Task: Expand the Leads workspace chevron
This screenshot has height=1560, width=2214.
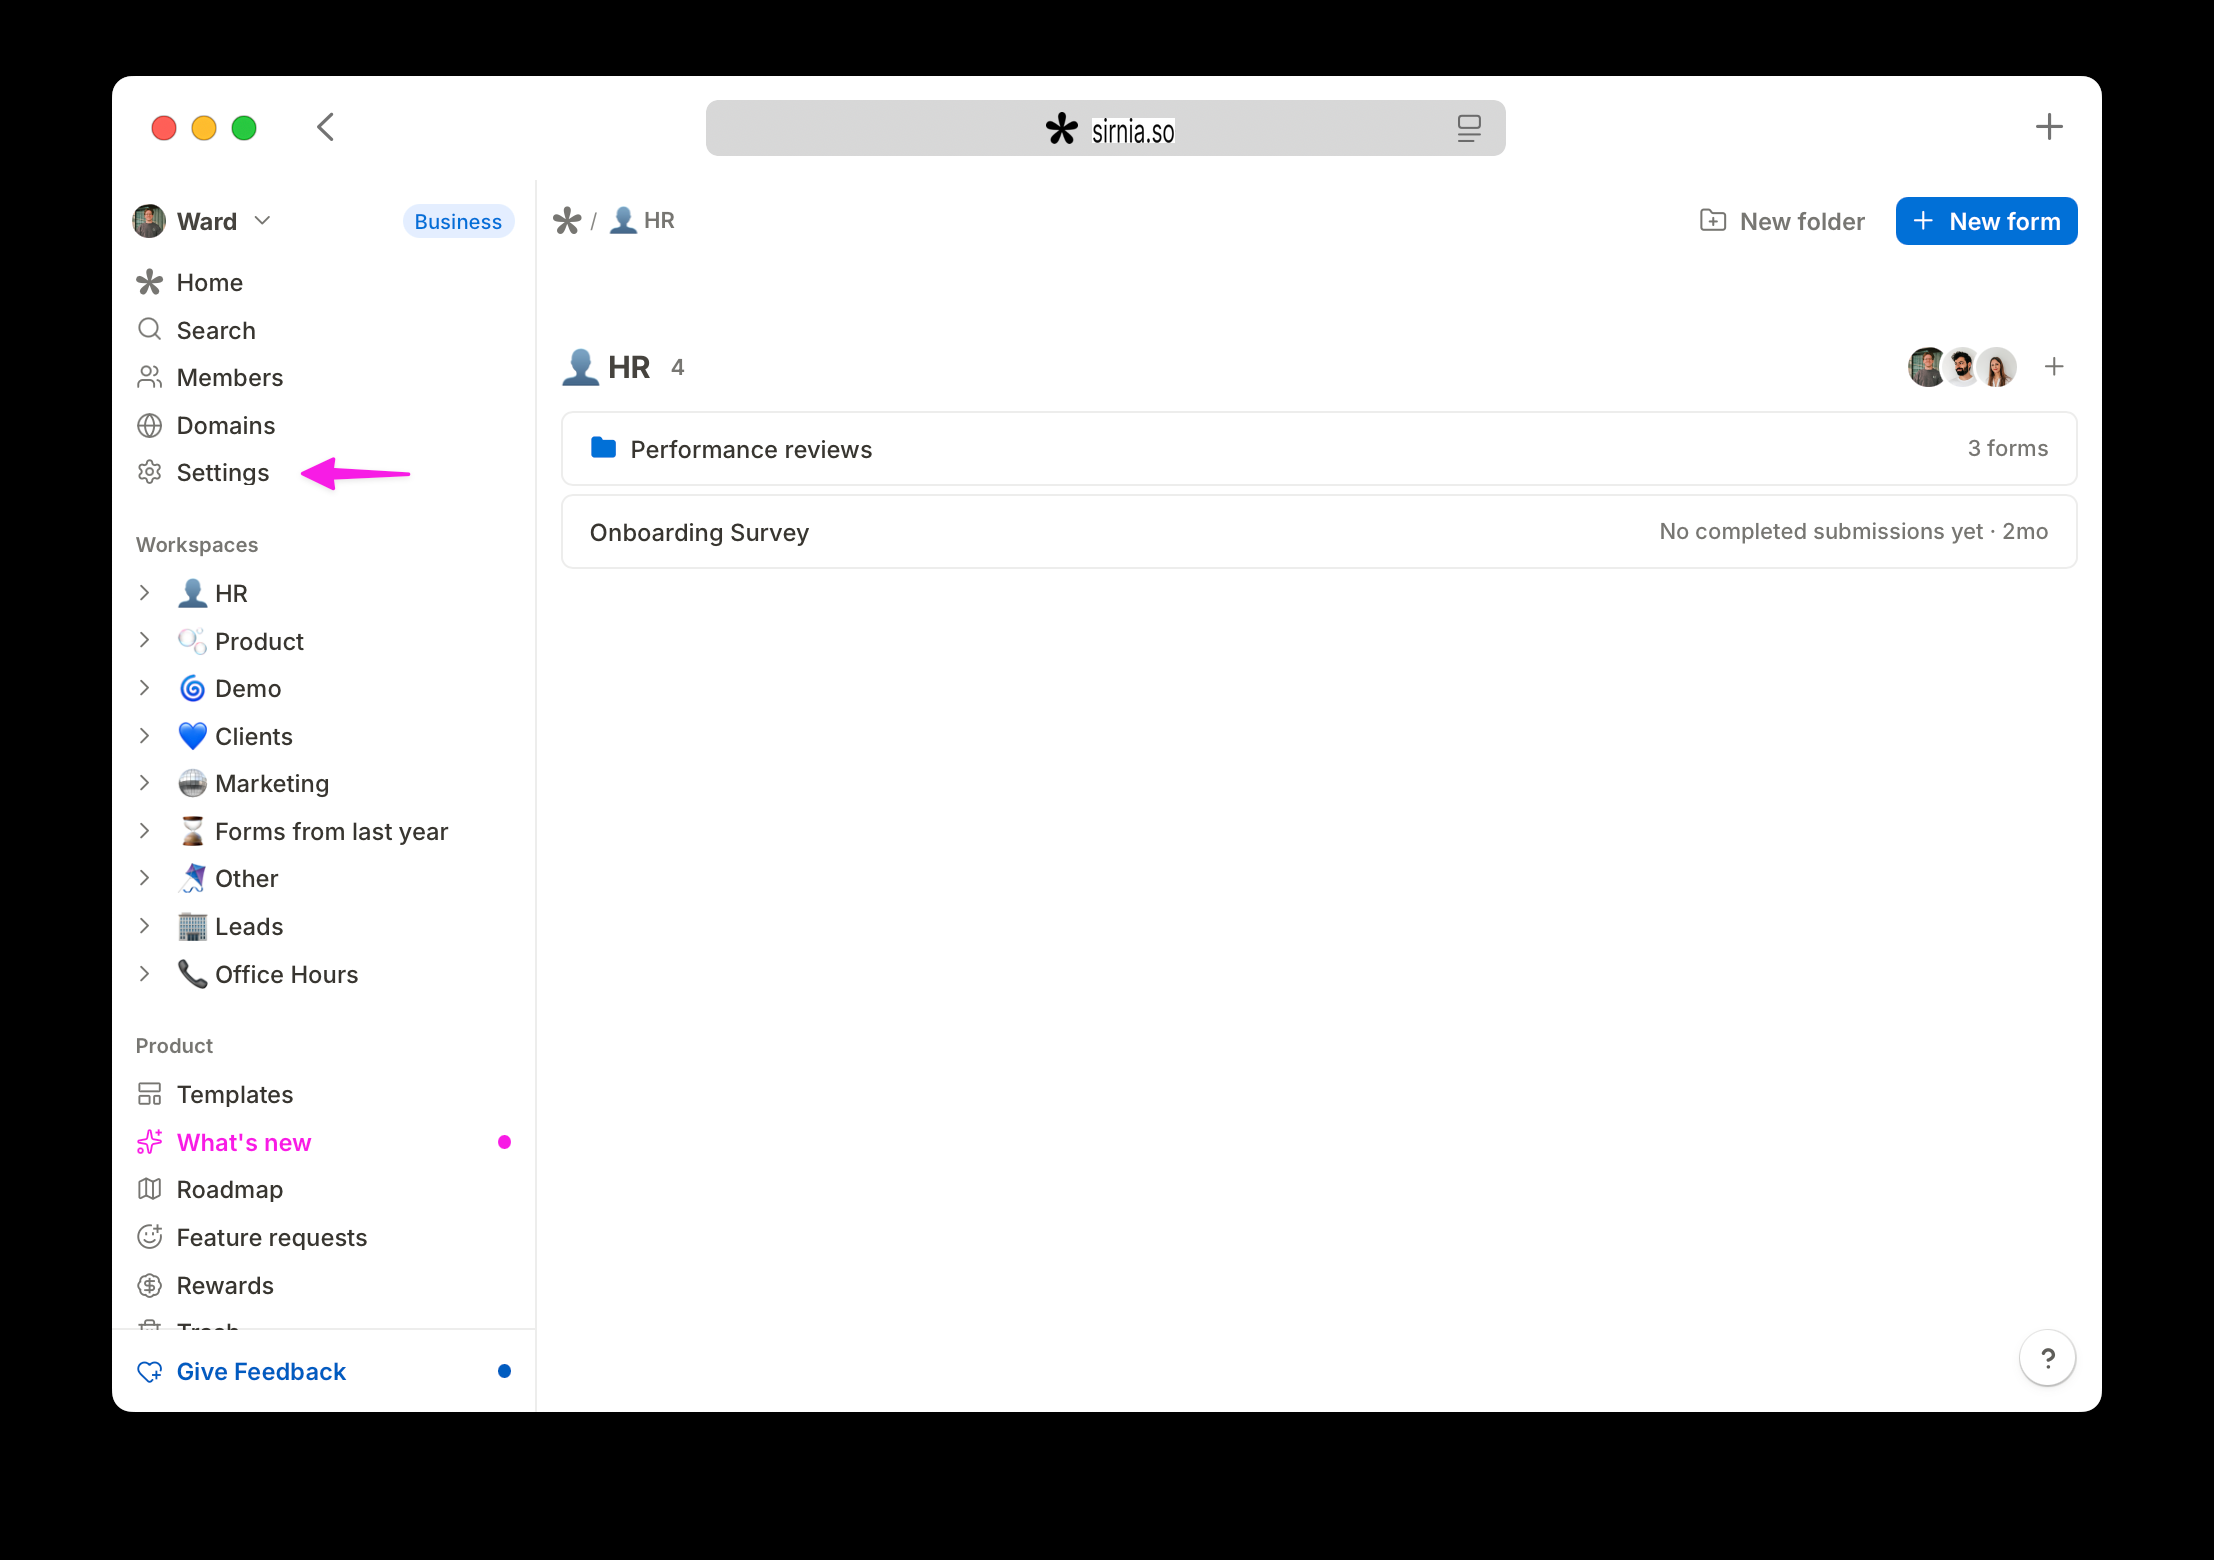Action: click(144, 926)
